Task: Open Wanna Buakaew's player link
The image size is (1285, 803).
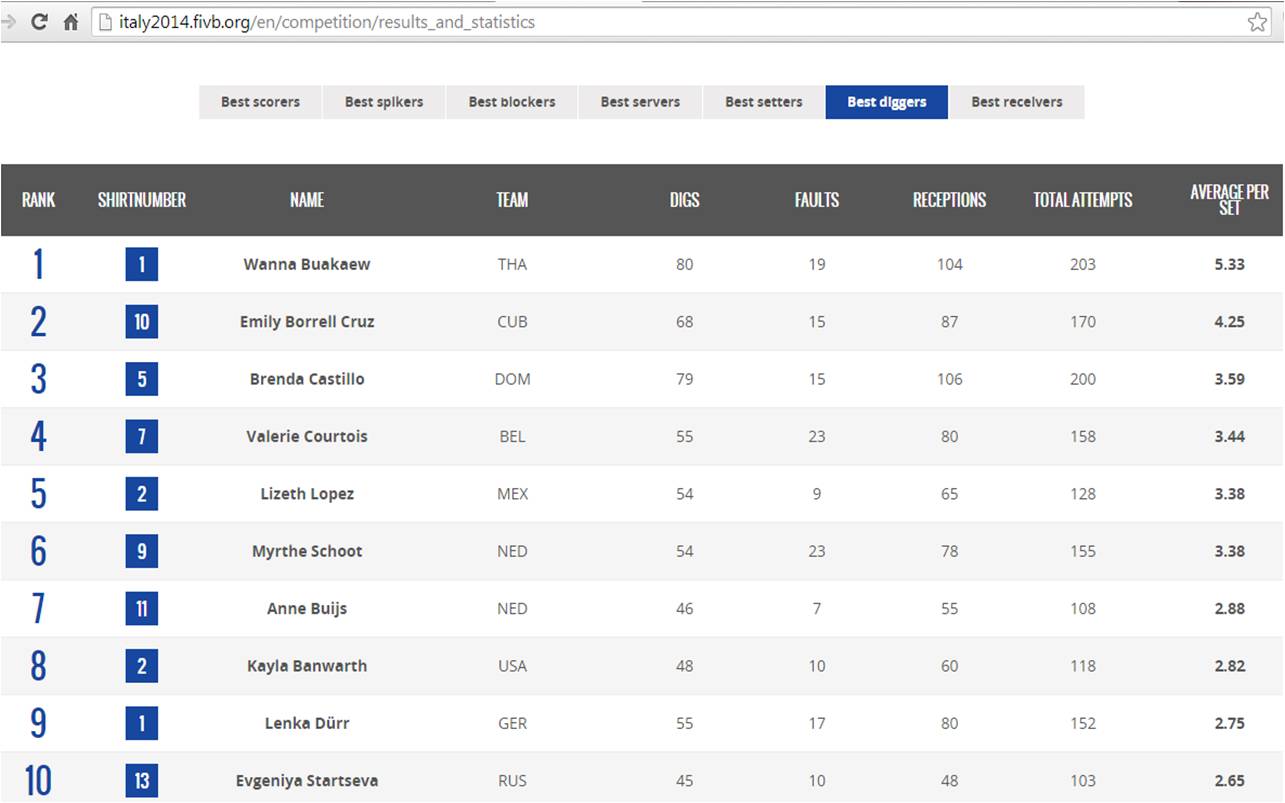Action: tap(307, 265)
